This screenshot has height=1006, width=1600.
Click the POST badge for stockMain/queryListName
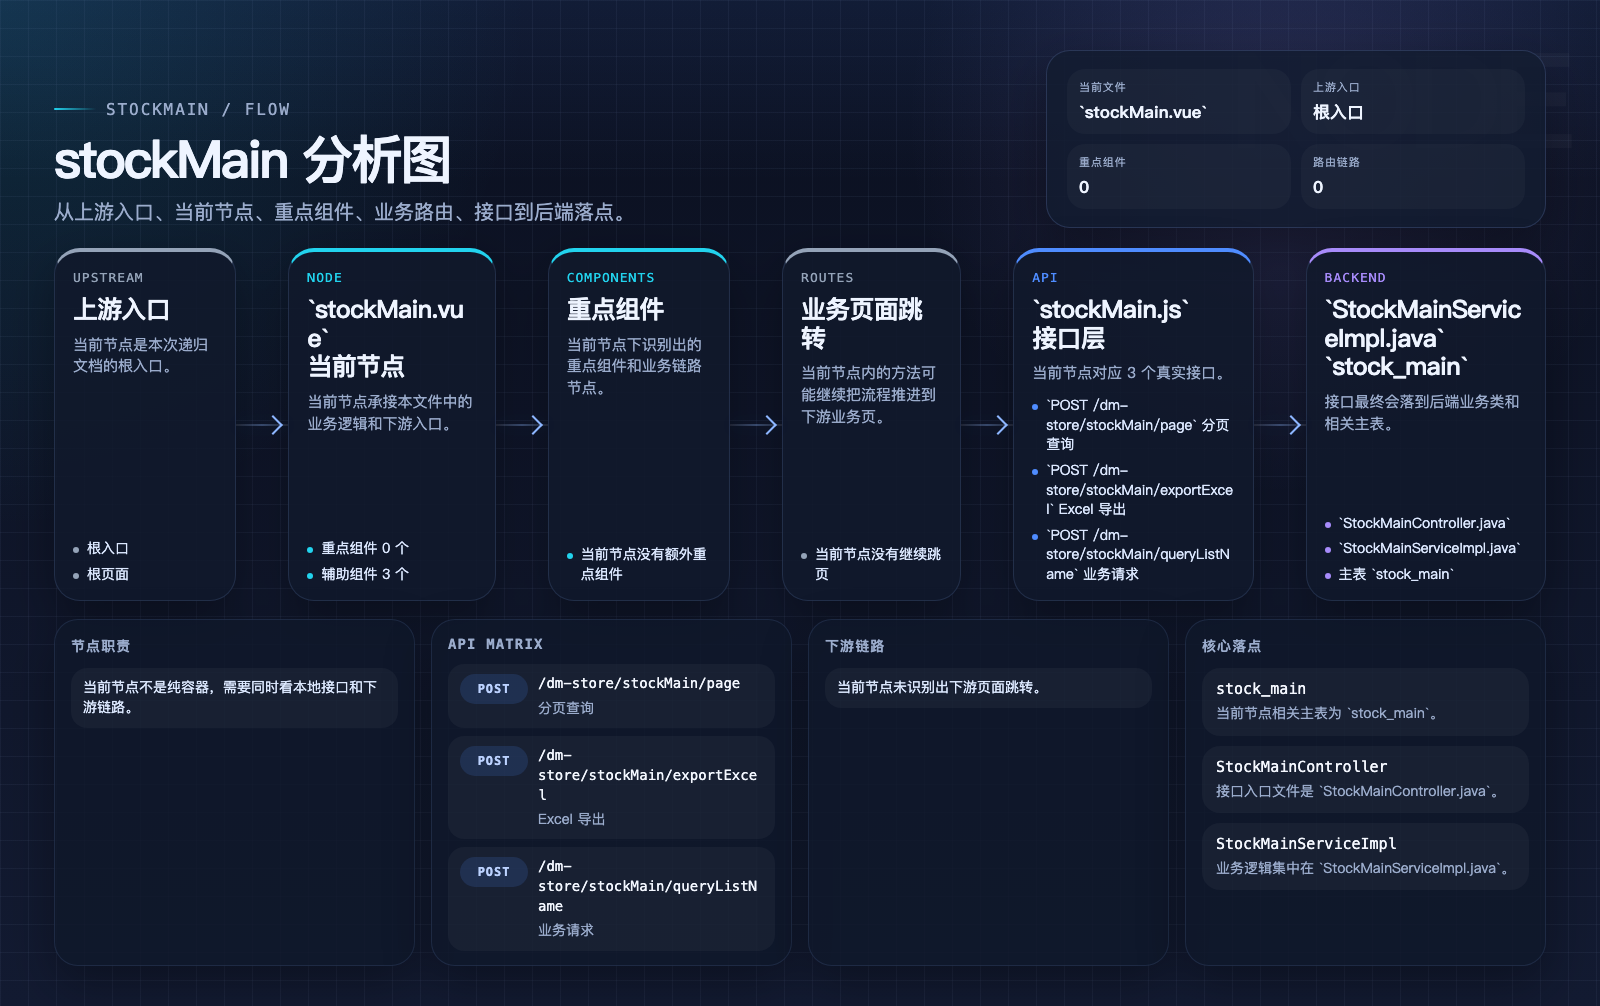[493, 872]
